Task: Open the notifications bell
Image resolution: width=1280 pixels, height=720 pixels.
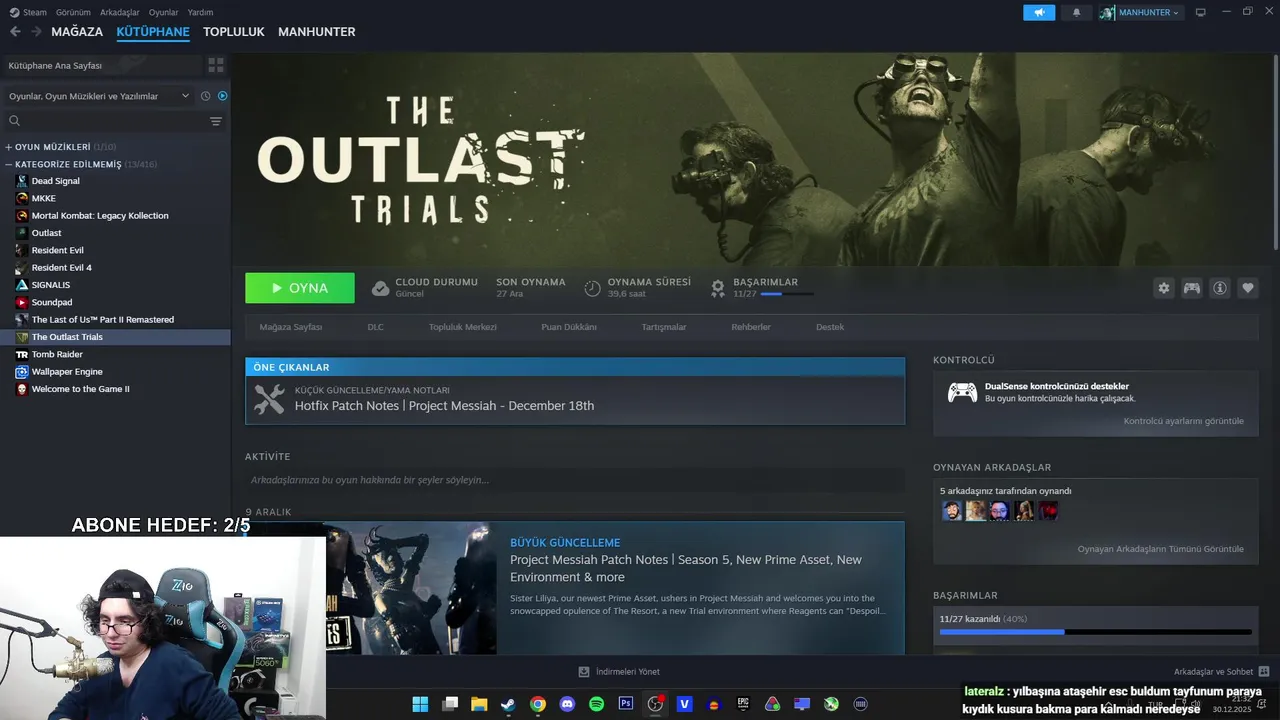Action: (1077, 12)
